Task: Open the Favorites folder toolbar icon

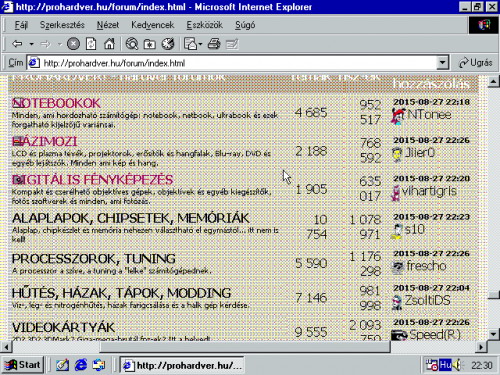Action: 150,44
